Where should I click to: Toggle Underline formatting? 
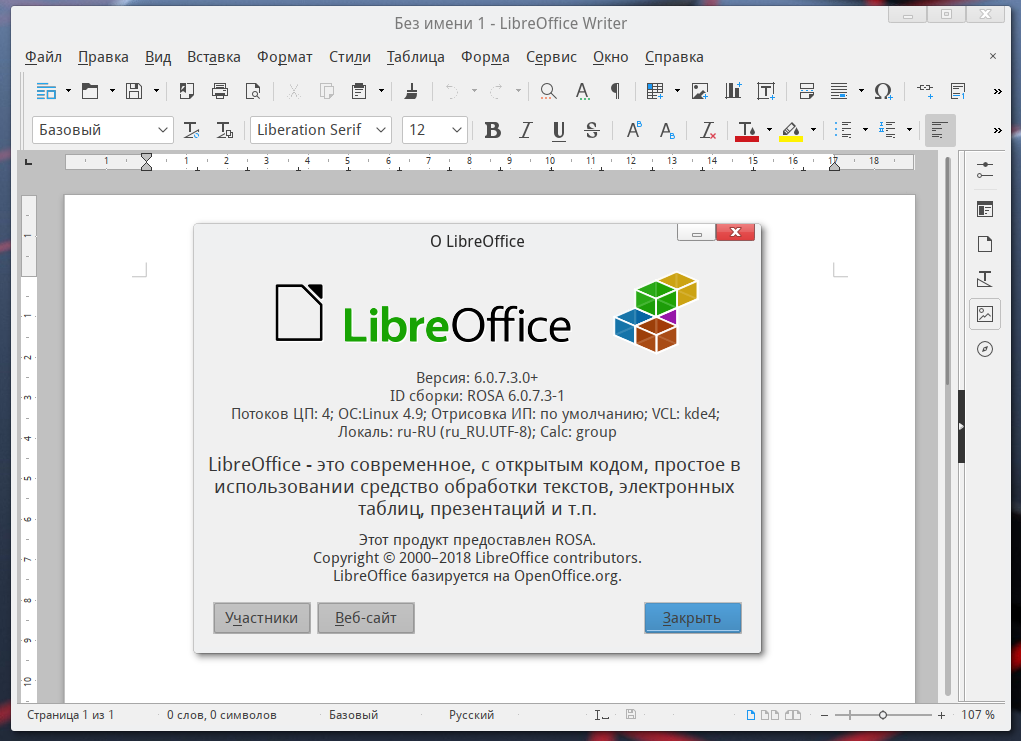coord(559,131)
